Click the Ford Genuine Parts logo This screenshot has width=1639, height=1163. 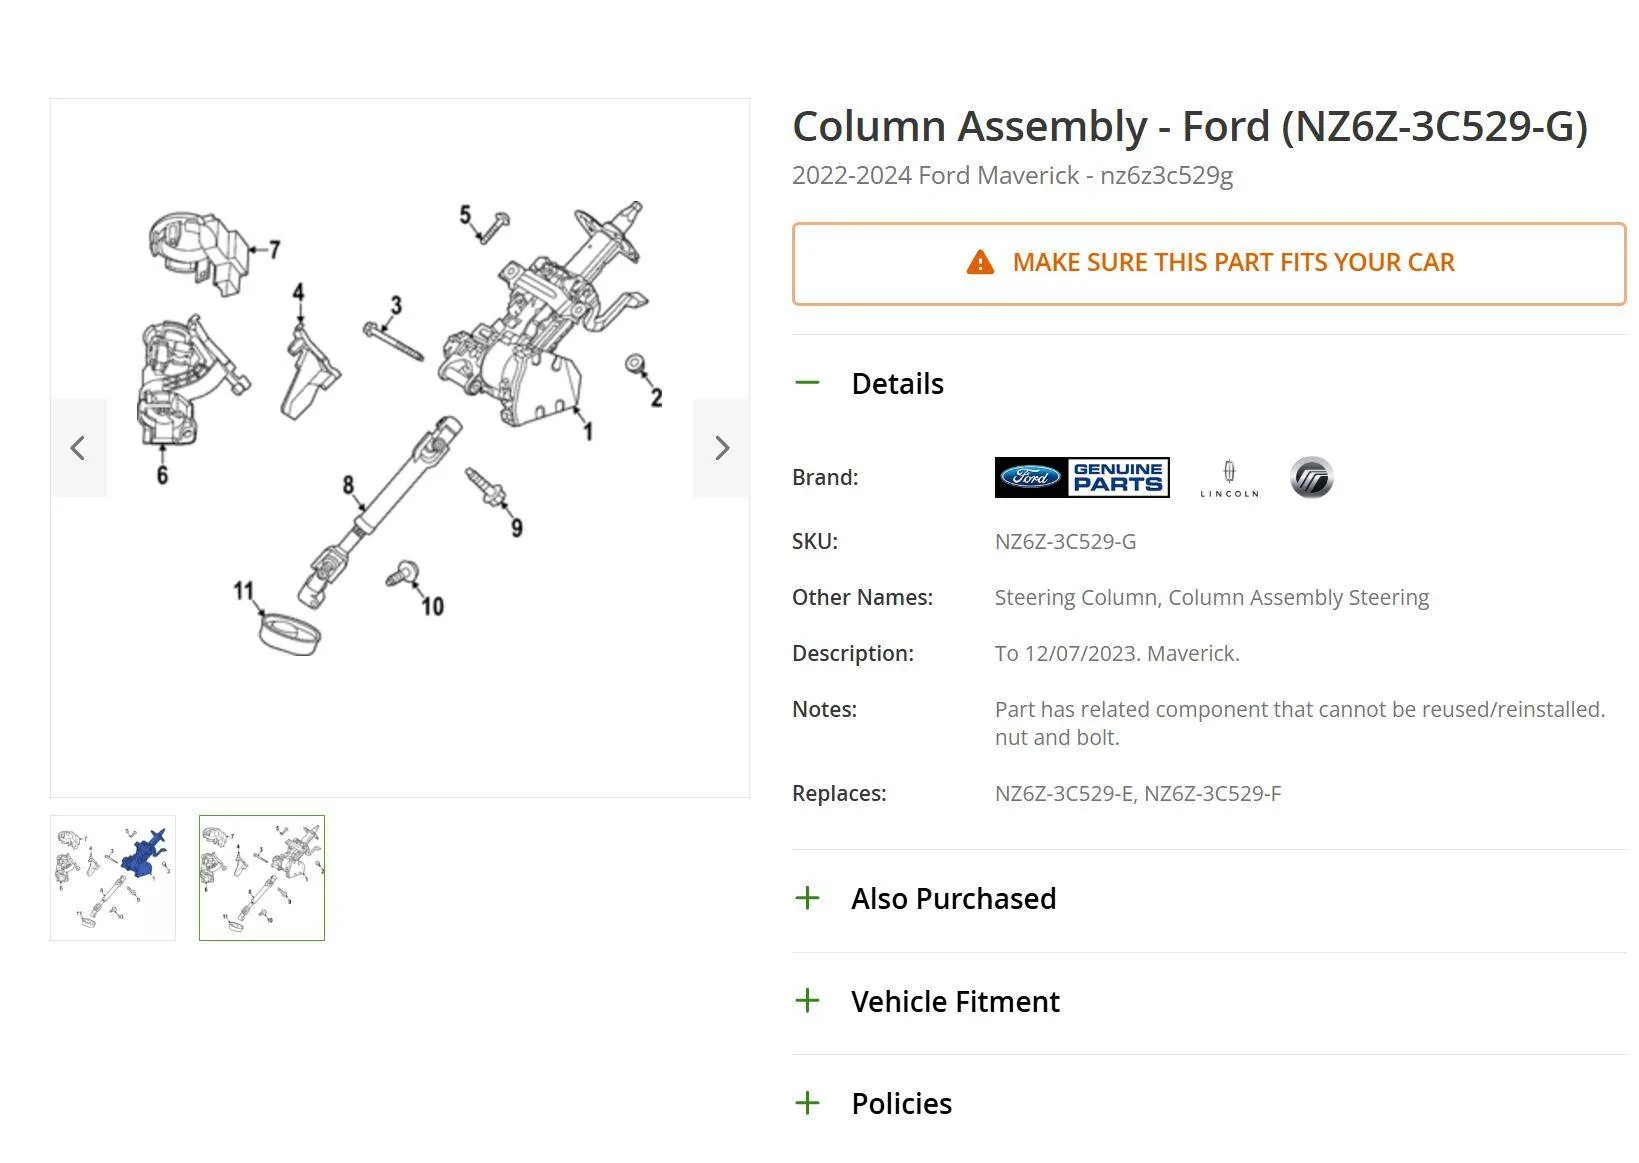coord(1082,477)
